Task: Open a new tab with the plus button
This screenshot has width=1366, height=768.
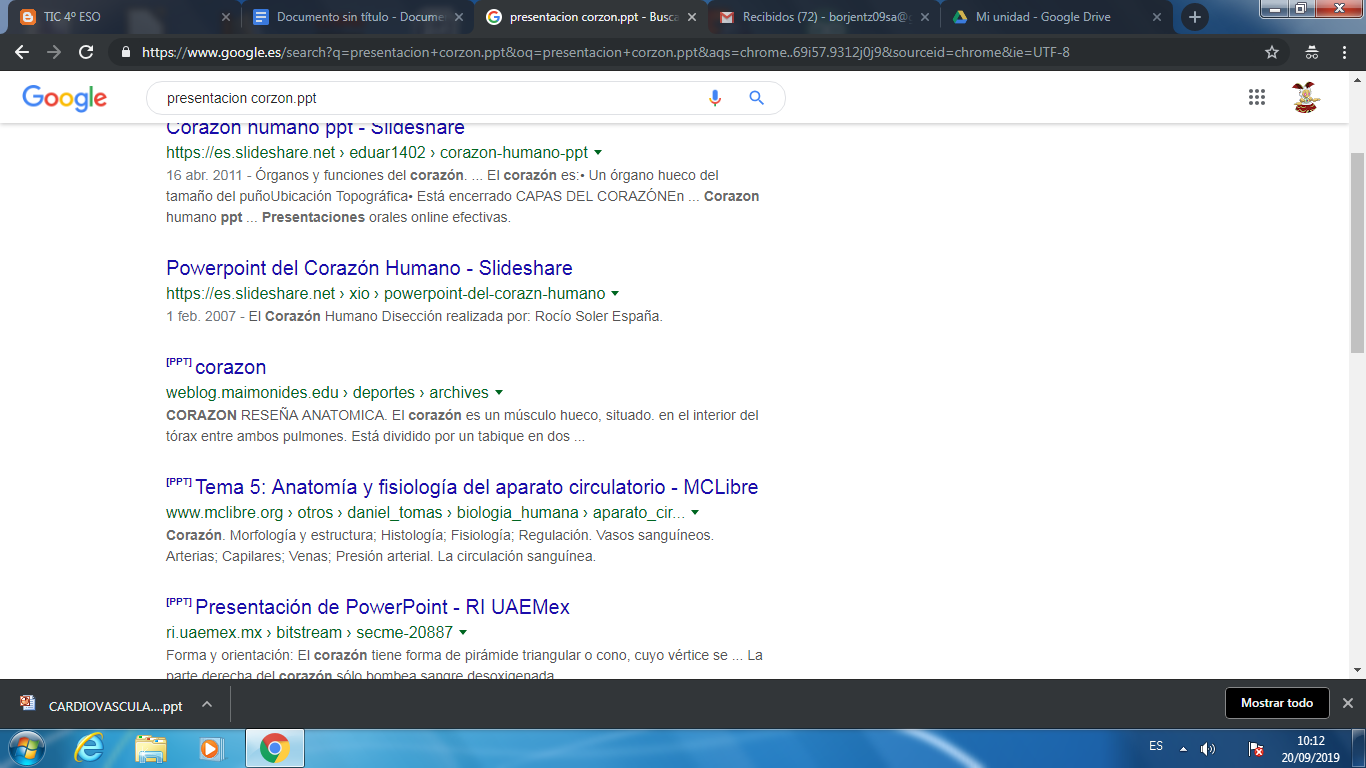Action: pyautogui.click(x=1194, y=17)
